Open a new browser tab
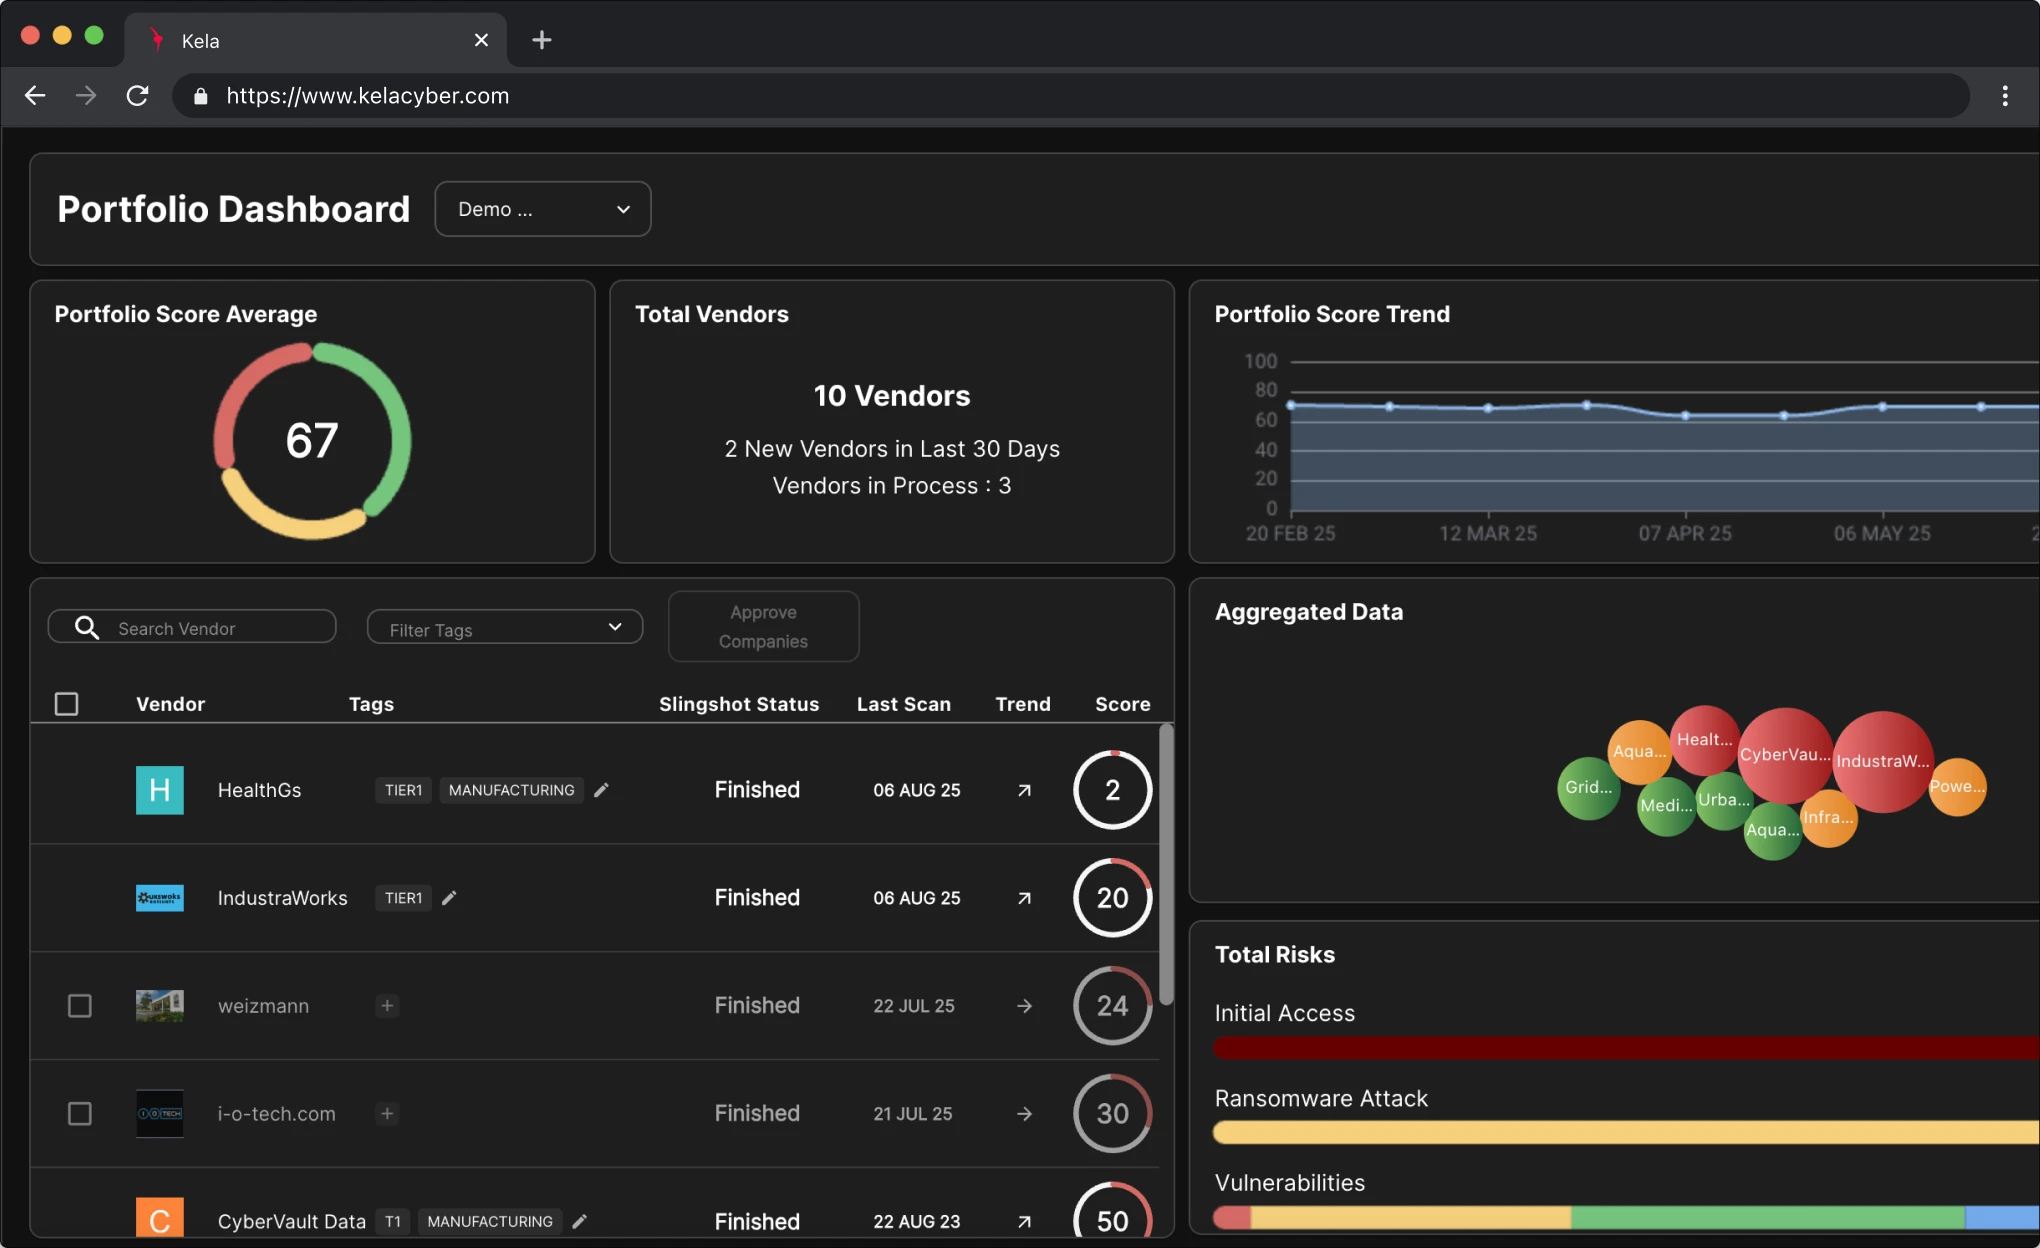Viewport: 2040px width, 1248px height. [x=542, y=40]
